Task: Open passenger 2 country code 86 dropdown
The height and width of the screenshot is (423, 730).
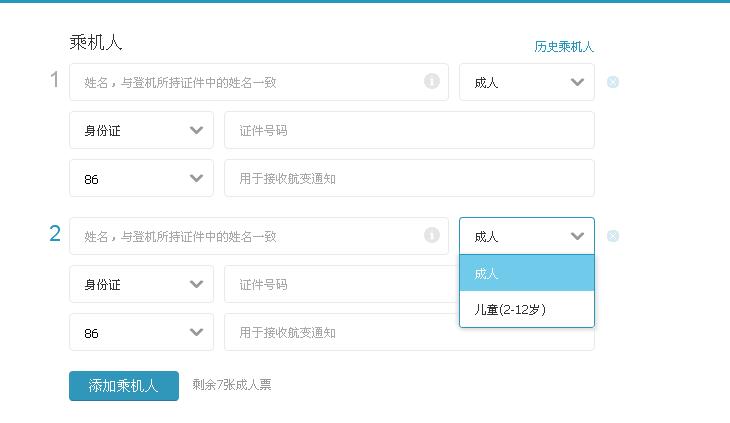Action: (142, 332)
